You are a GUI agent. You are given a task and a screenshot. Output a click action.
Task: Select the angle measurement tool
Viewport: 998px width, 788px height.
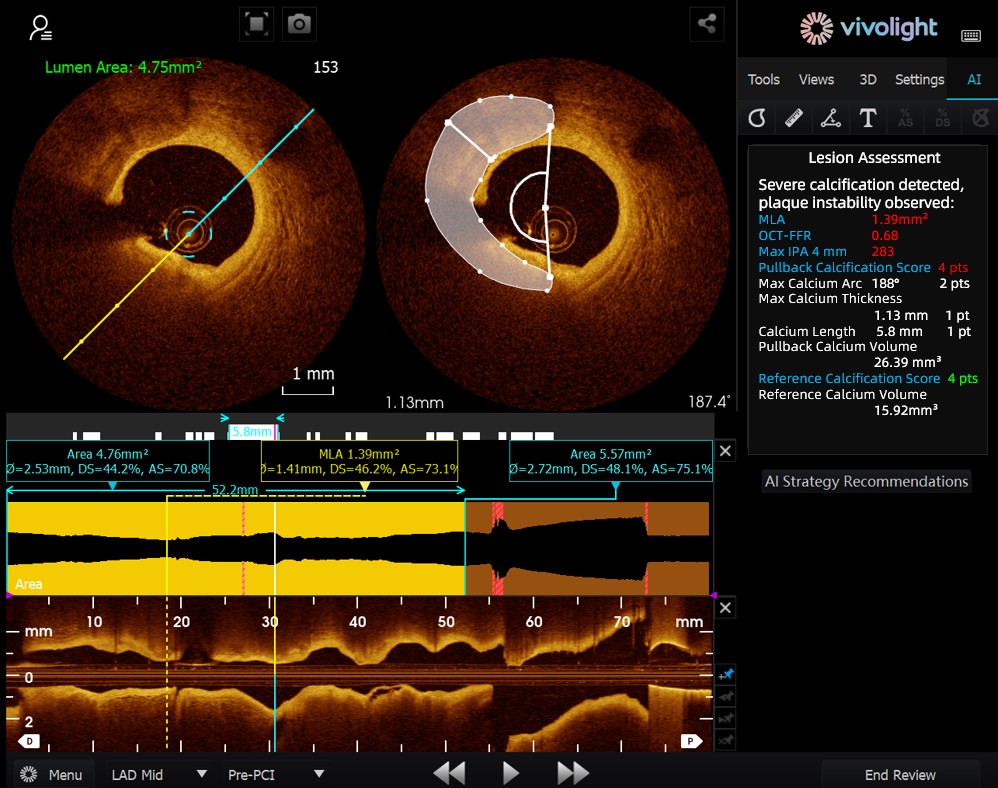point(830,119)
